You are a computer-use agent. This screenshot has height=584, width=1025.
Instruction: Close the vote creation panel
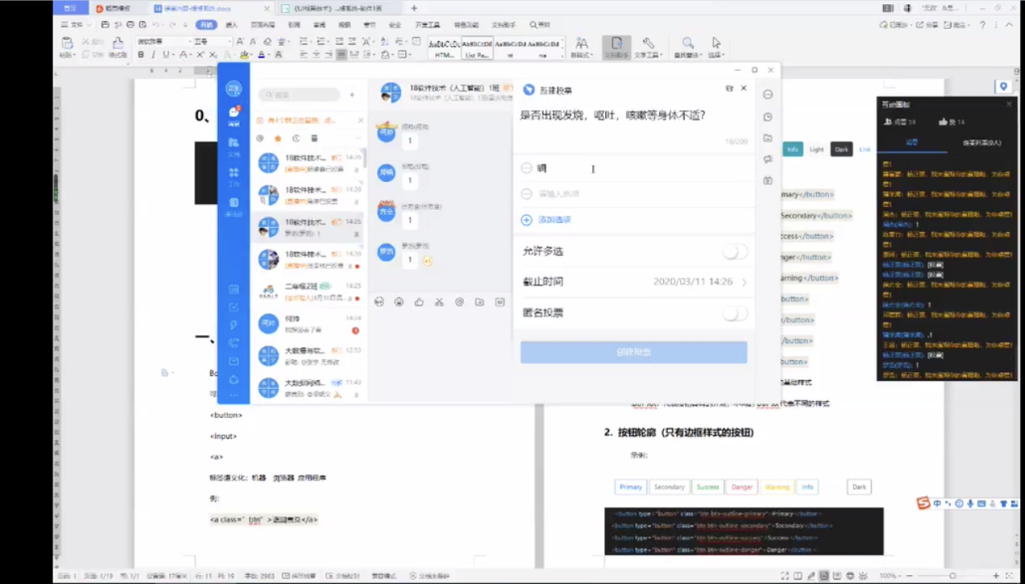[x=743, y=88]
